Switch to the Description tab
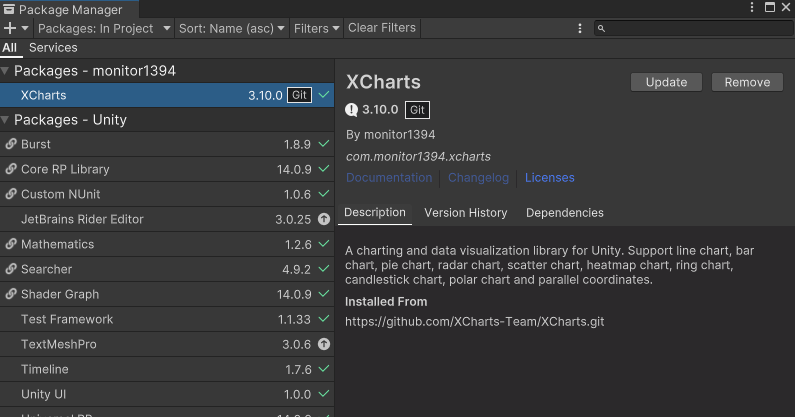Viewport: 795px width, 417px height. coord(375,213)
